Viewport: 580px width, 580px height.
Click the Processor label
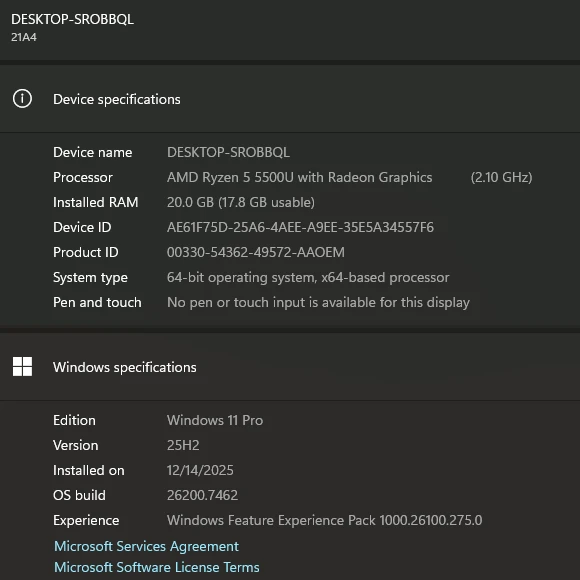[x=83, y=178]
